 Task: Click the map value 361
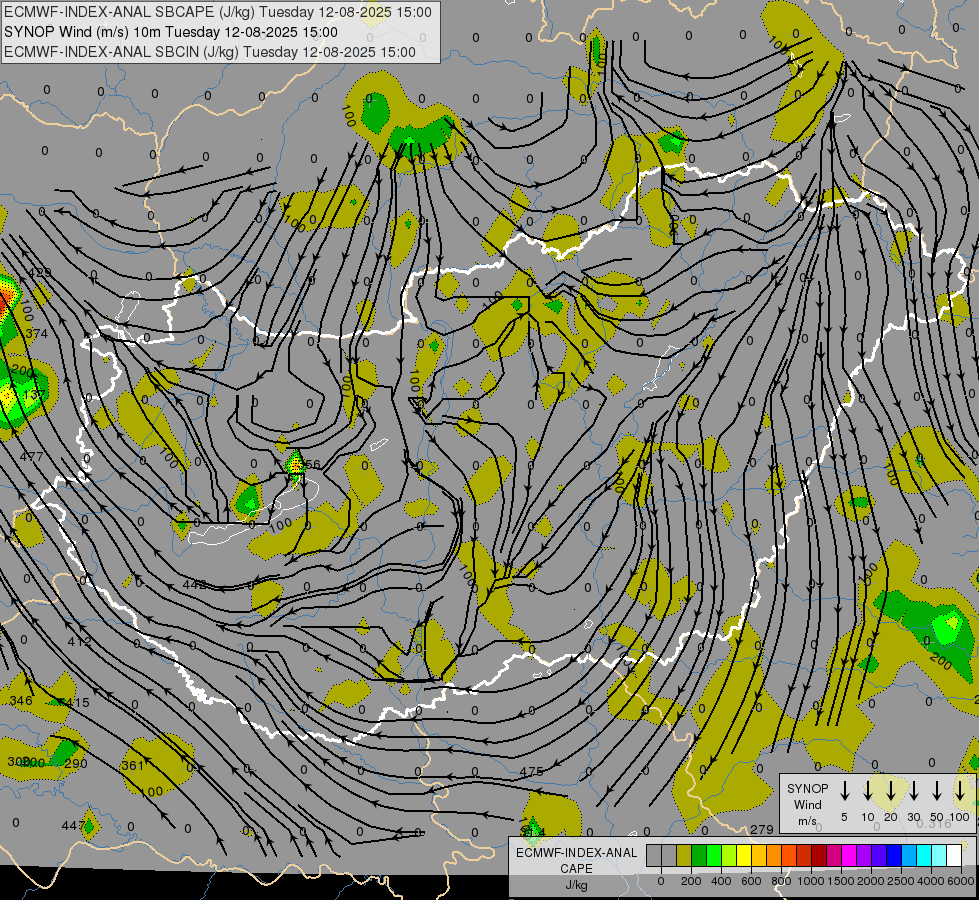click(x=132, y=766)
